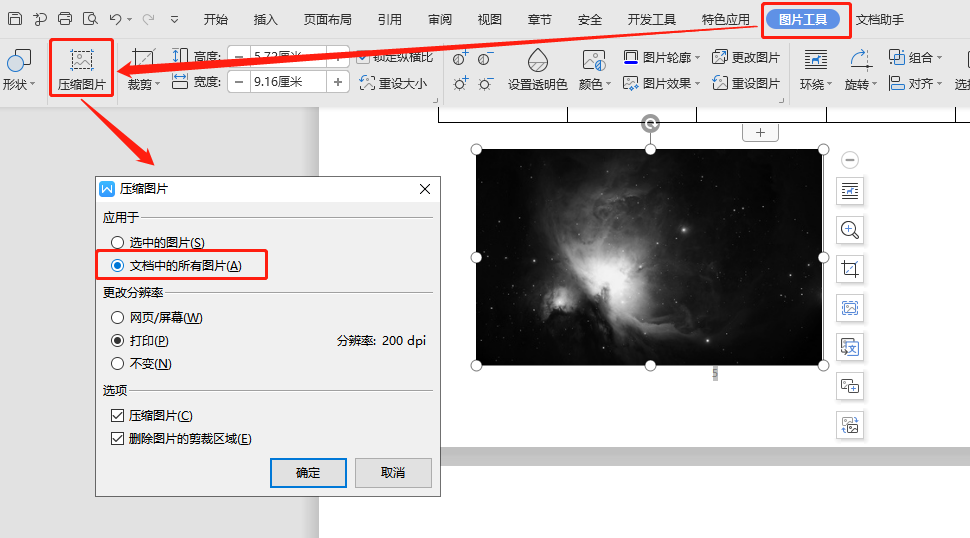
Task: Click Reset Size (重设大小)
Action: point(393,83)
